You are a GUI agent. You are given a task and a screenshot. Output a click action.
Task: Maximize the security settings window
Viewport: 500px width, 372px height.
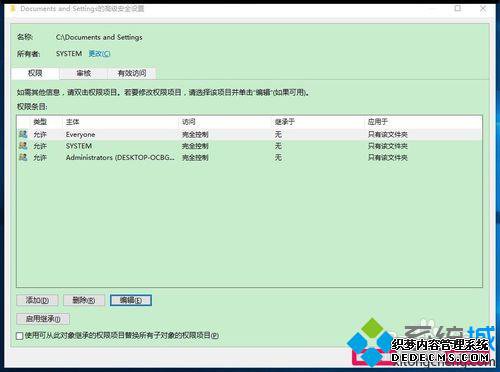click(458, 8)
